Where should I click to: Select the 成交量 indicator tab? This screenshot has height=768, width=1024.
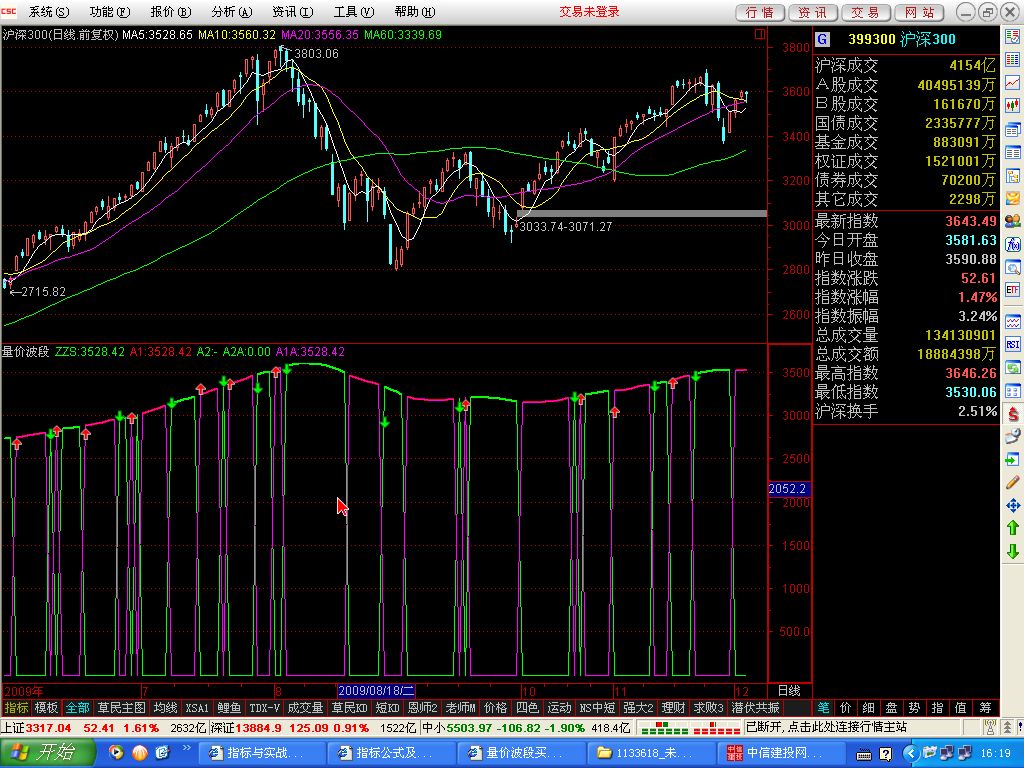tap(306, 708)
